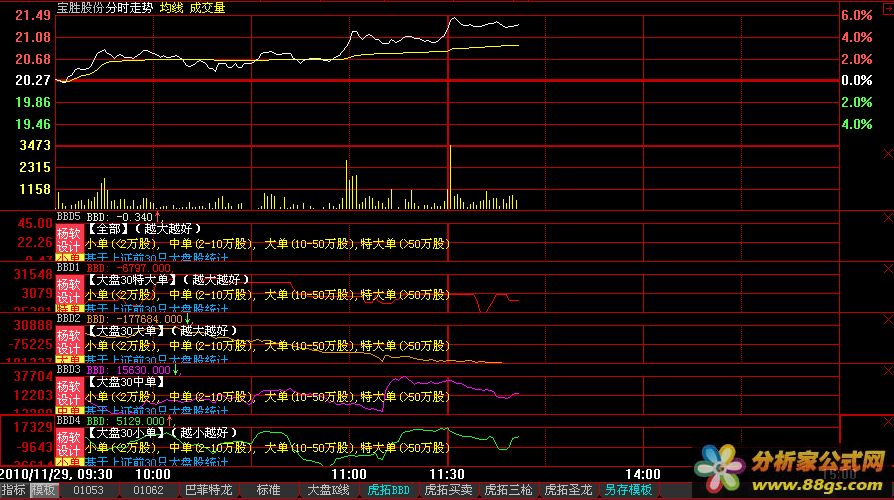The width and height of the screenshot is (894, 500).
Task: Click the 0.0% percentage axis label
Action: [857, 80]
